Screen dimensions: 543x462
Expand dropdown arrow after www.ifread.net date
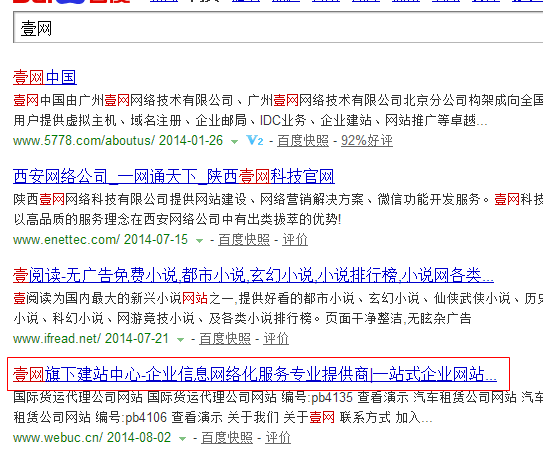(180, 340)
